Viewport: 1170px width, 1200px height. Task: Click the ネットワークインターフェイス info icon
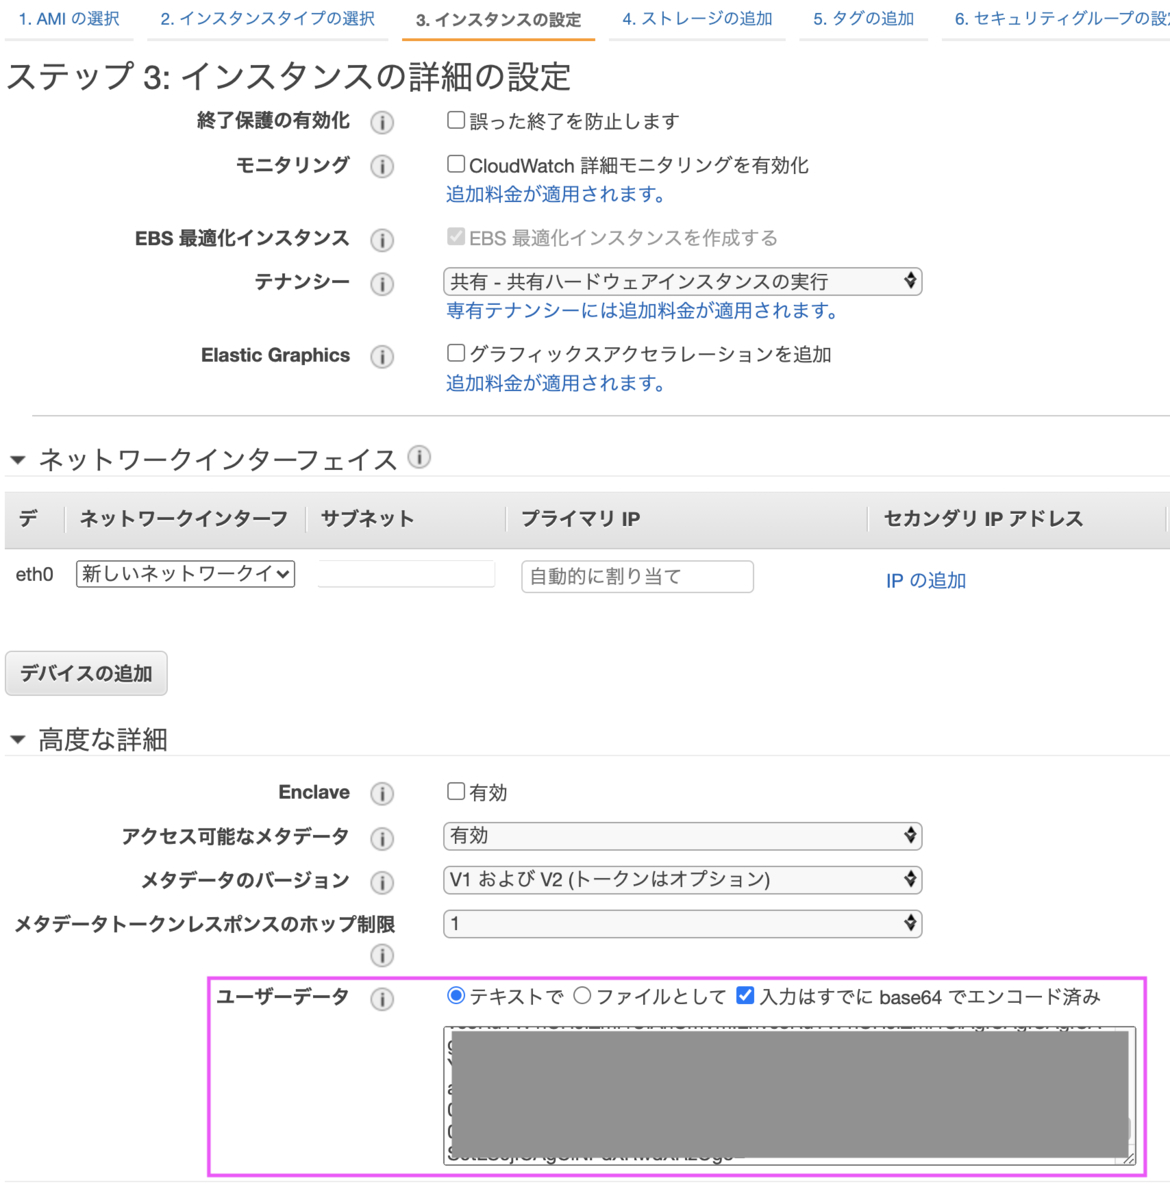coord(420,457)
